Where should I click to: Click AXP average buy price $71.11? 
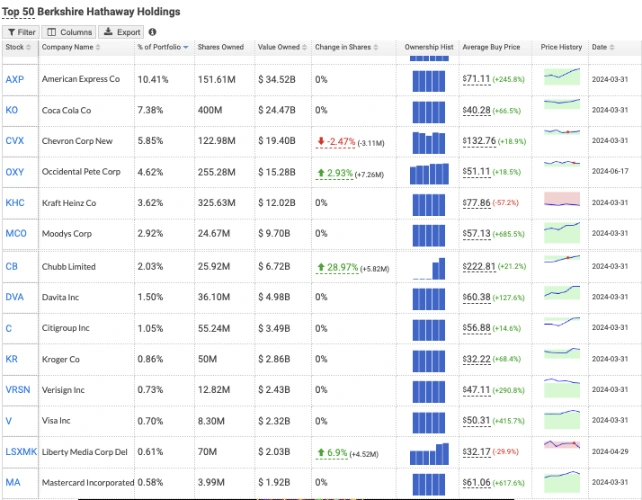coord(476,79)
